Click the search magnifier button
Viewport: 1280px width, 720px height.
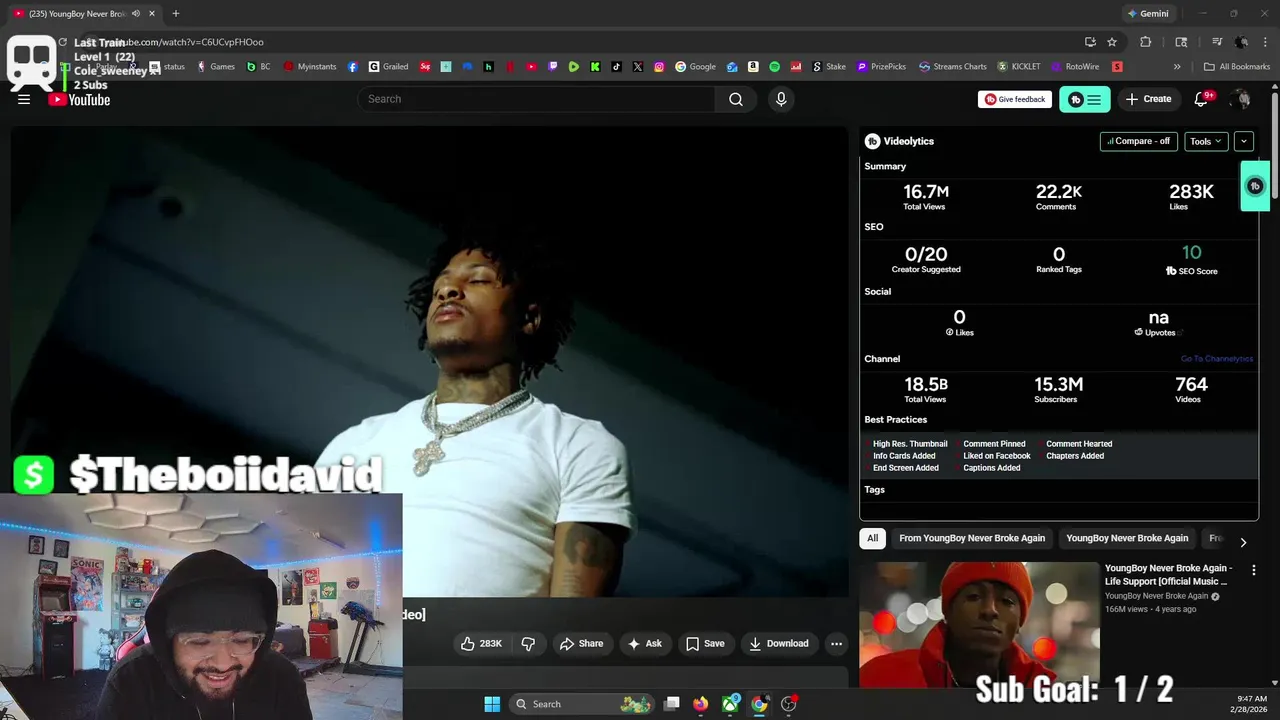(736, 99)
